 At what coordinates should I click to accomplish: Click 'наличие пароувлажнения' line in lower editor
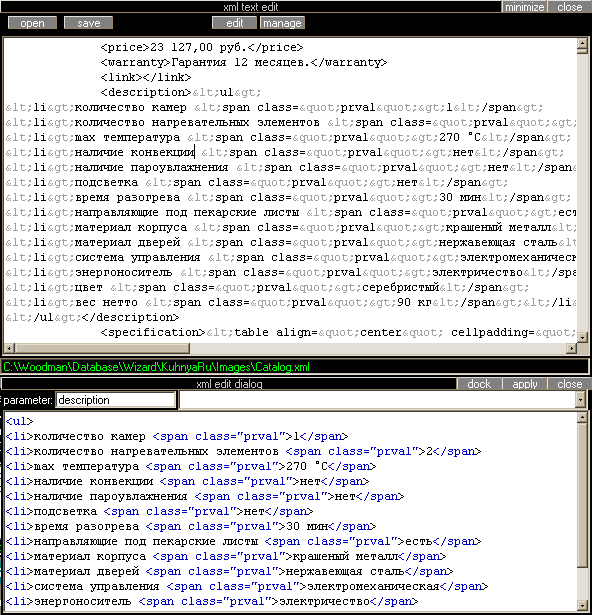pyautogui.click(x=205, y=497)
